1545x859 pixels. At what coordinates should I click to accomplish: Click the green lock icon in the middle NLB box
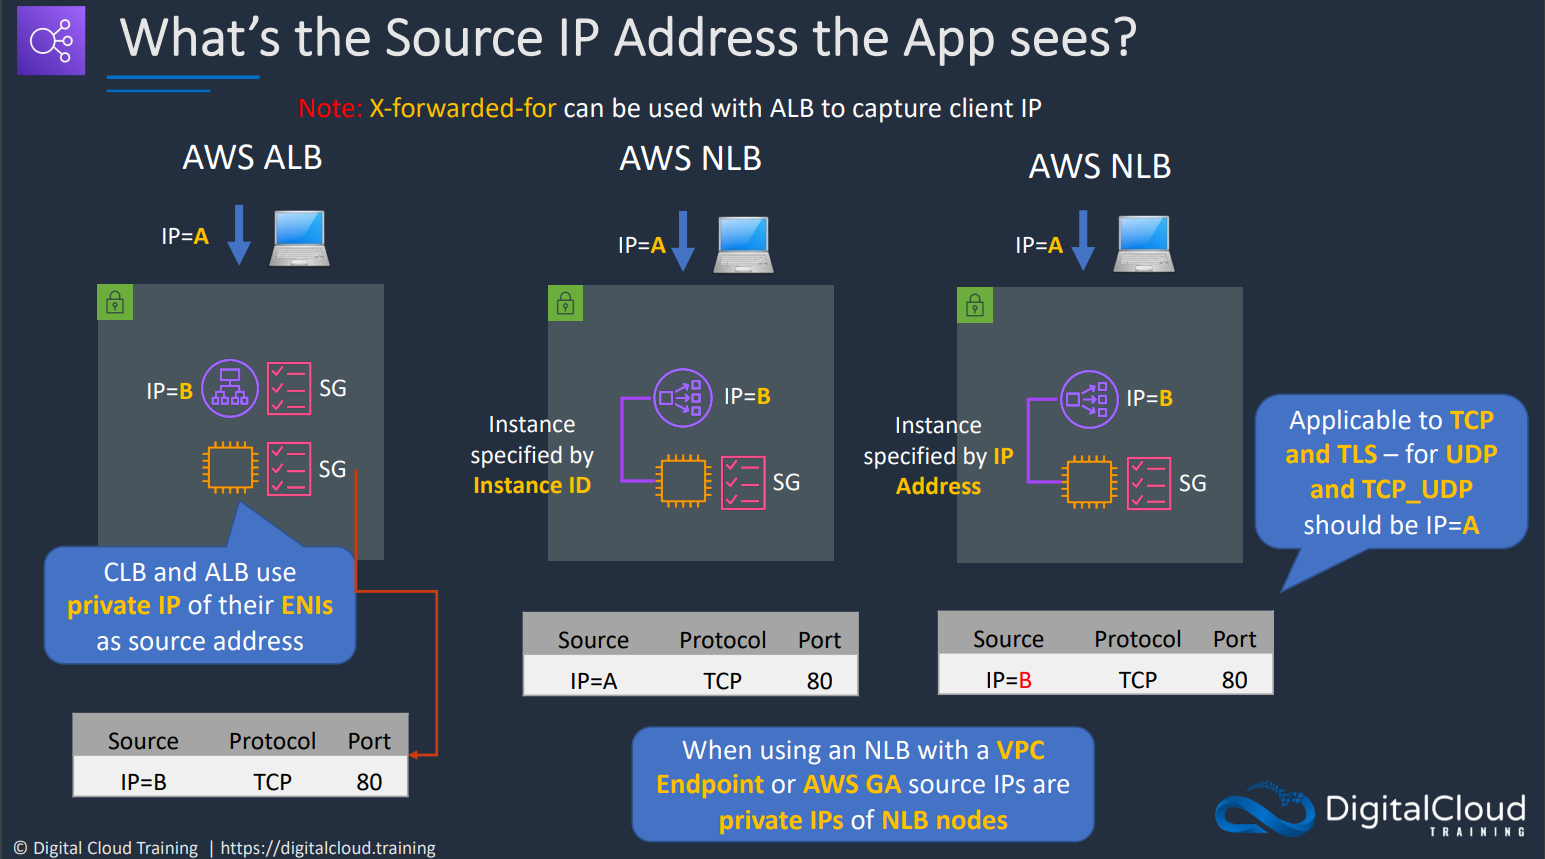566,303
